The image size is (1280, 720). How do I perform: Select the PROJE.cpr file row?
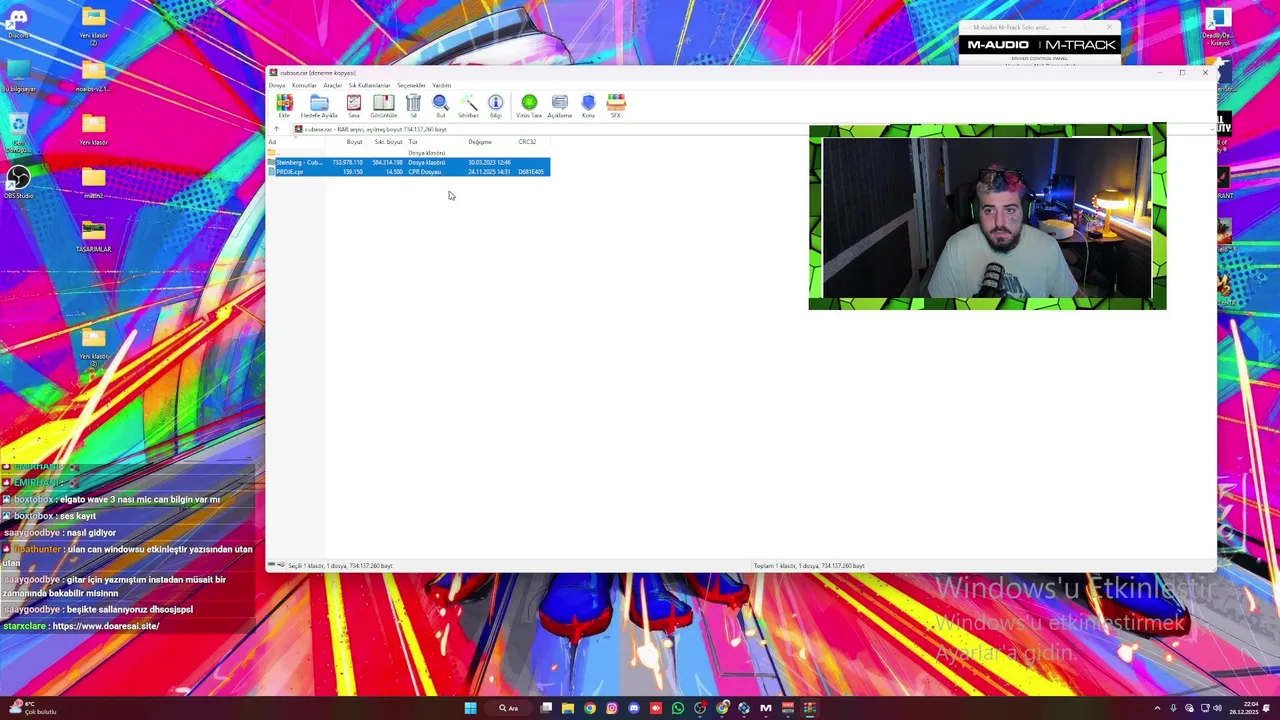(408, 172)
